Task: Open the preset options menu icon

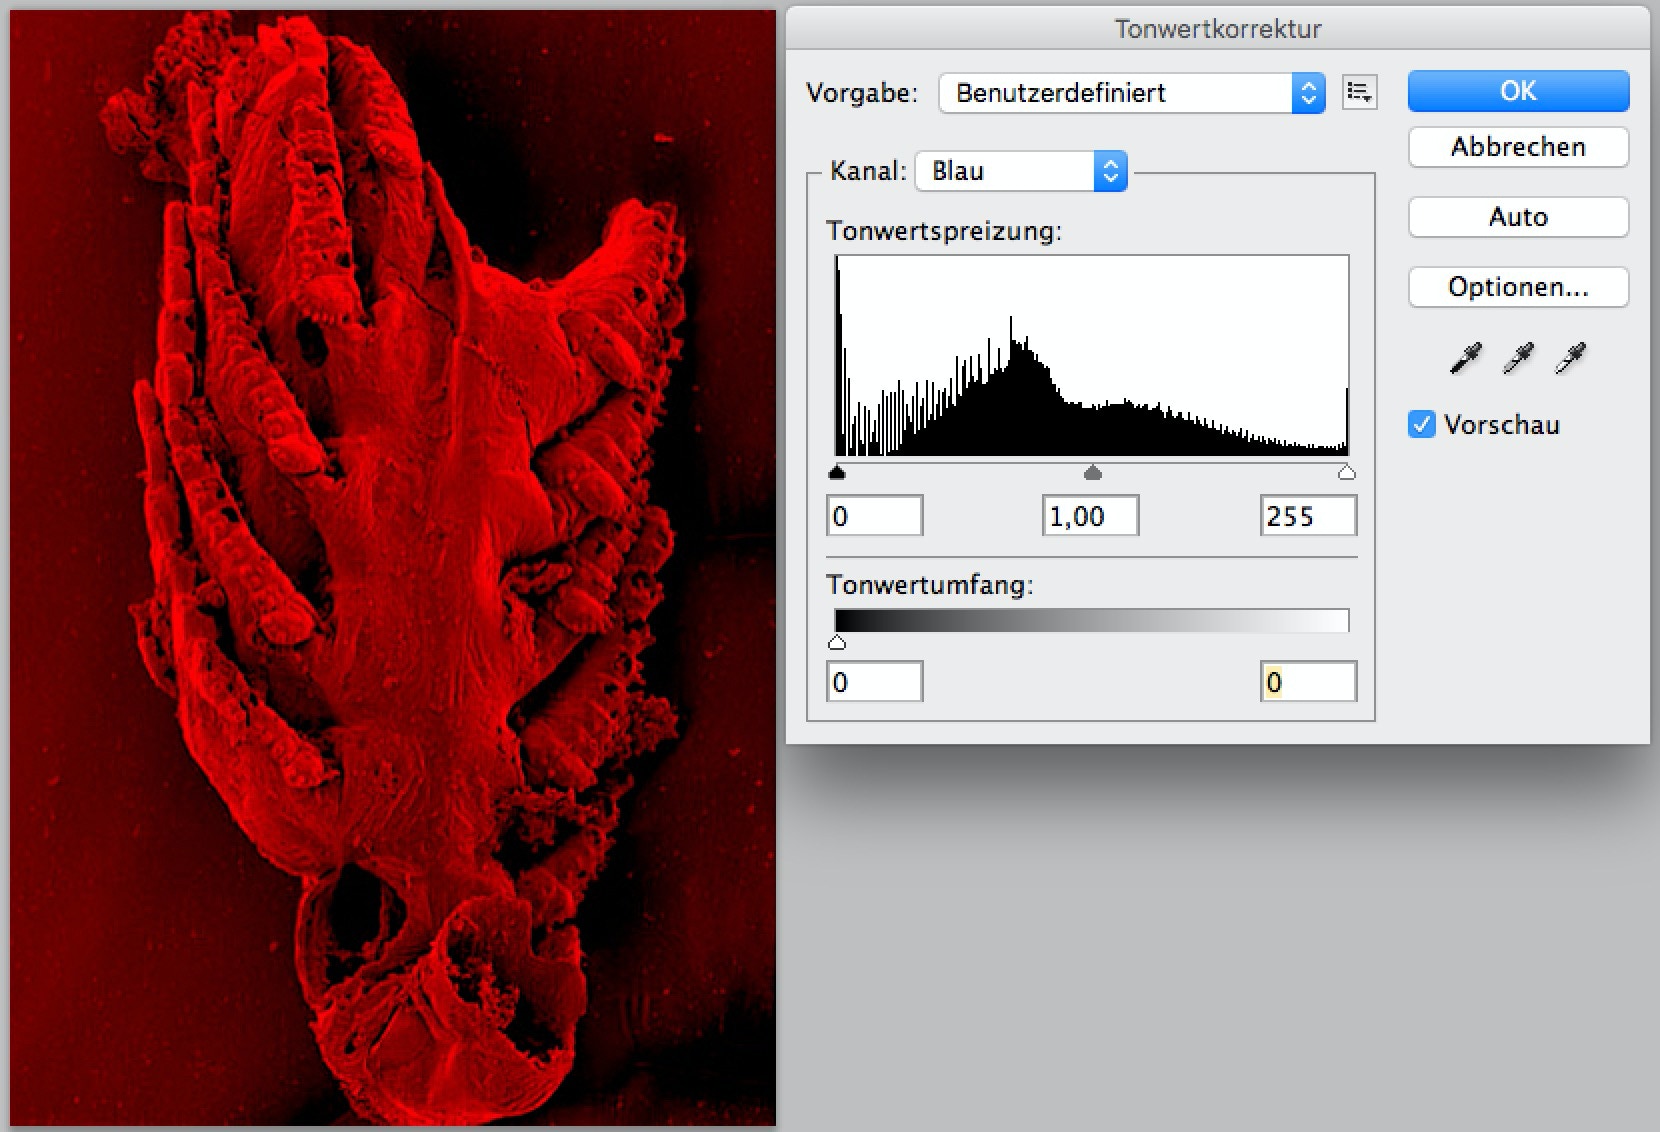Action: (1359, 93)
